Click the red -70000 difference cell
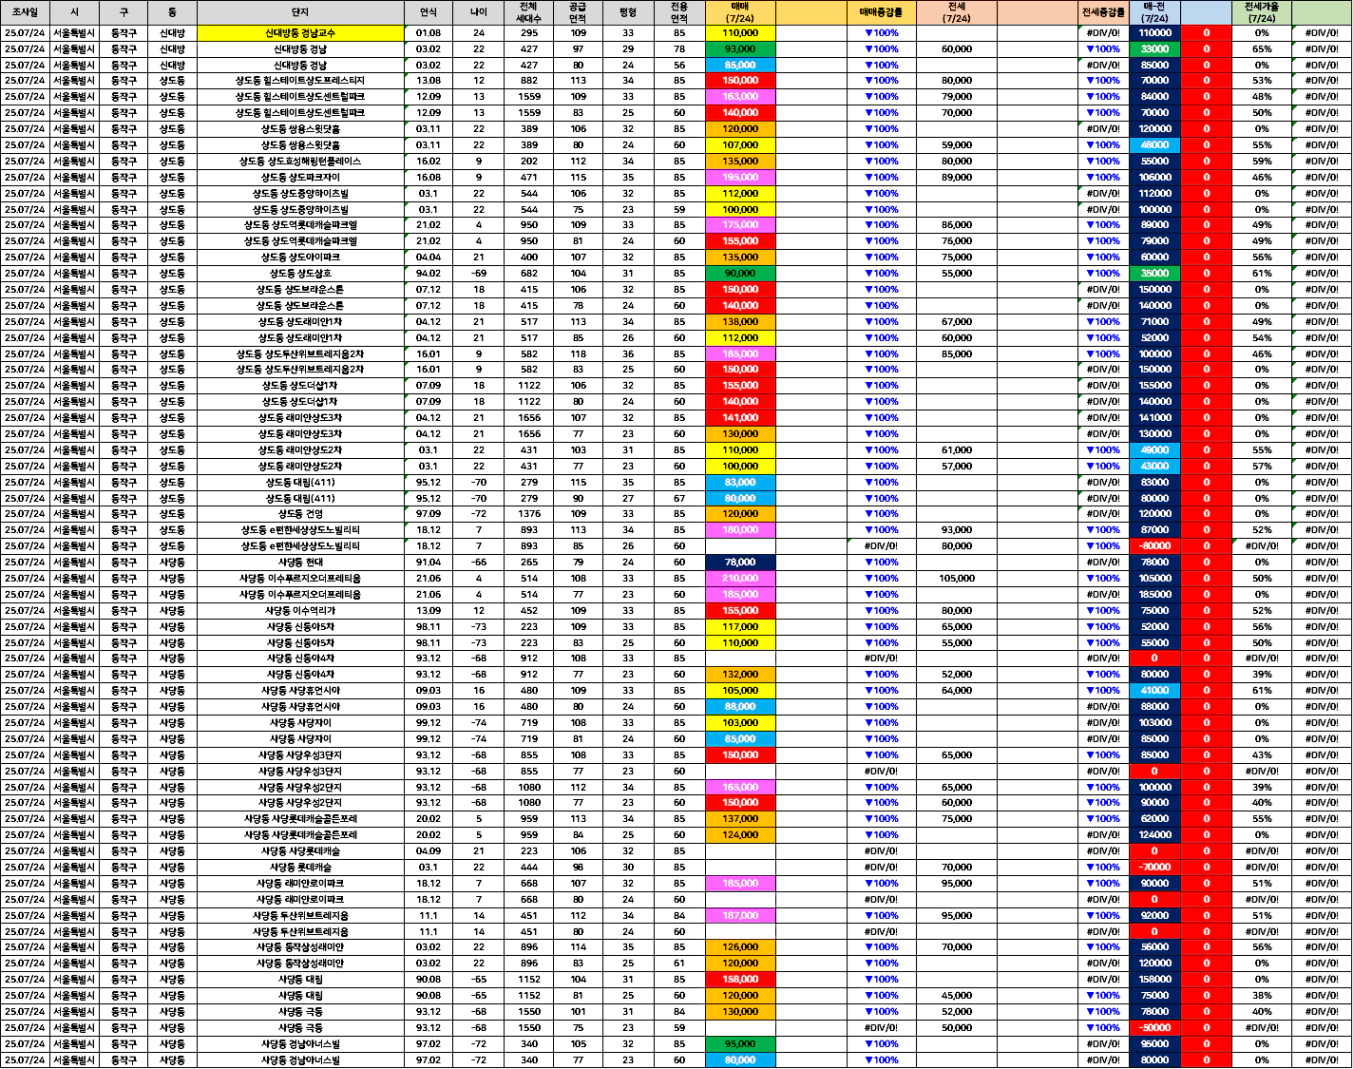This screenshot has height=1069, width=1353. 1154,867
